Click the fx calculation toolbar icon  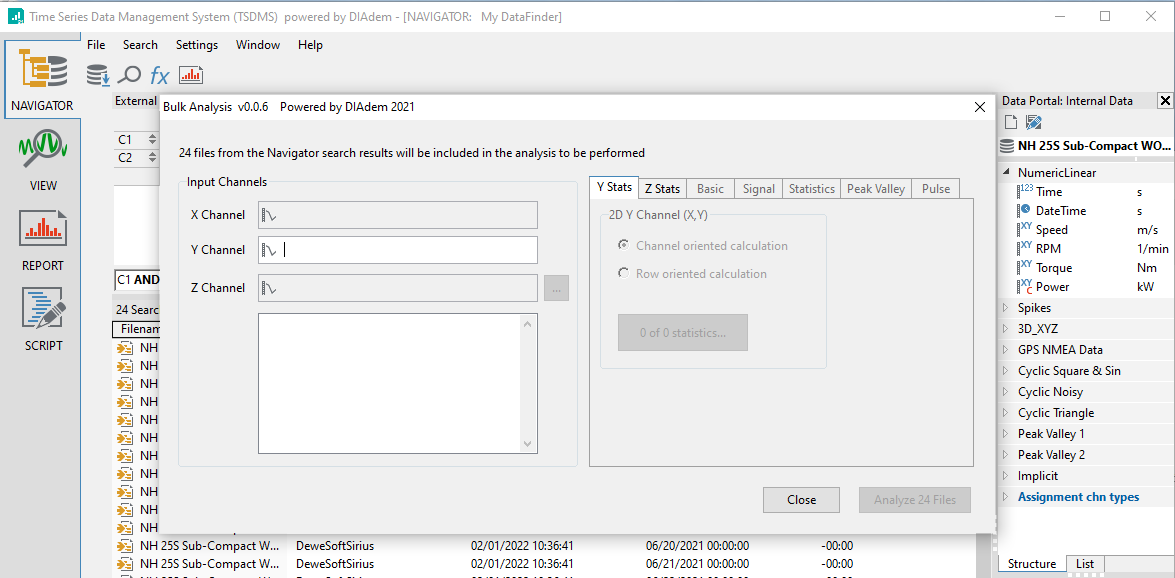[160, 75]
